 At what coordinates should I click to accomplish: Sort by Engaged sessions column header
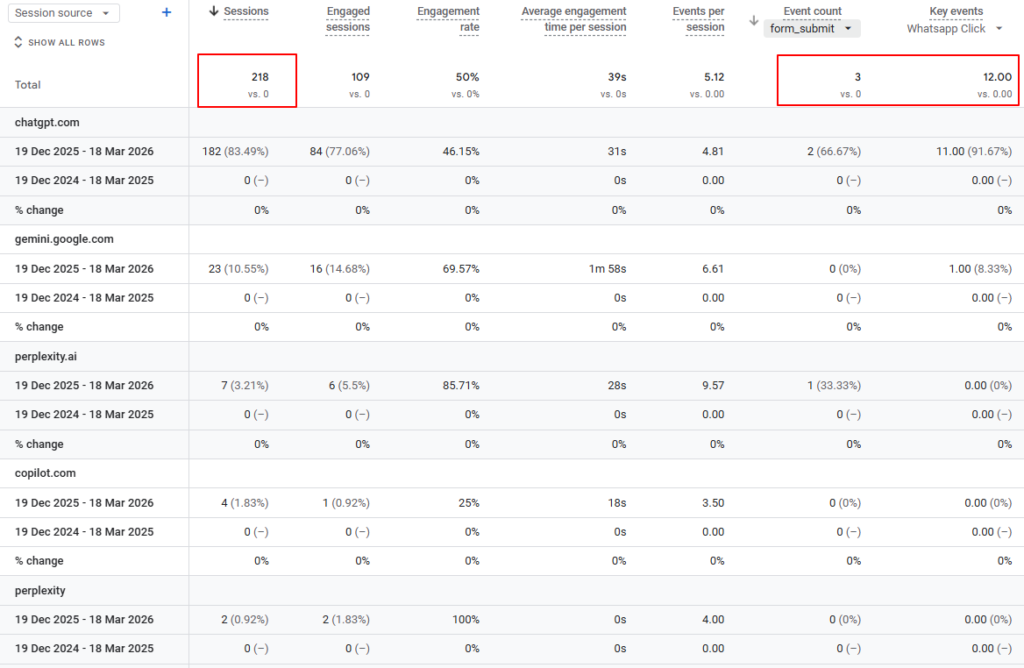[x=347, y=19]
